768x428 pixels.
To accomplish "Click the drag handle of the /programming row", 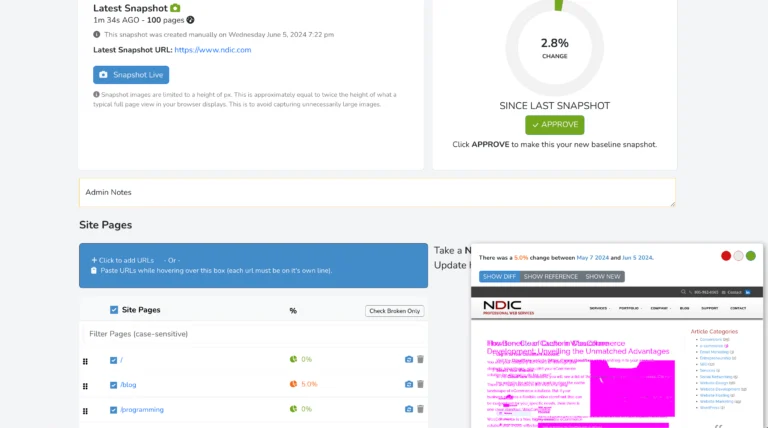I will [85, 411].
